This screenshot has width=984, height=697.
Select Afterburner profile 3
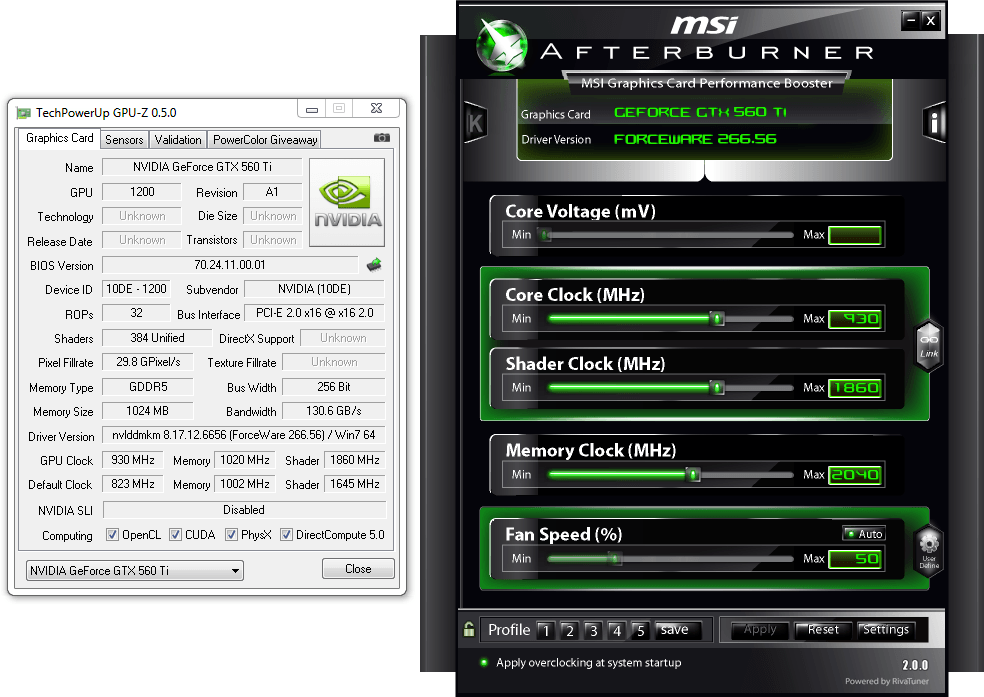tap(593, 630)
